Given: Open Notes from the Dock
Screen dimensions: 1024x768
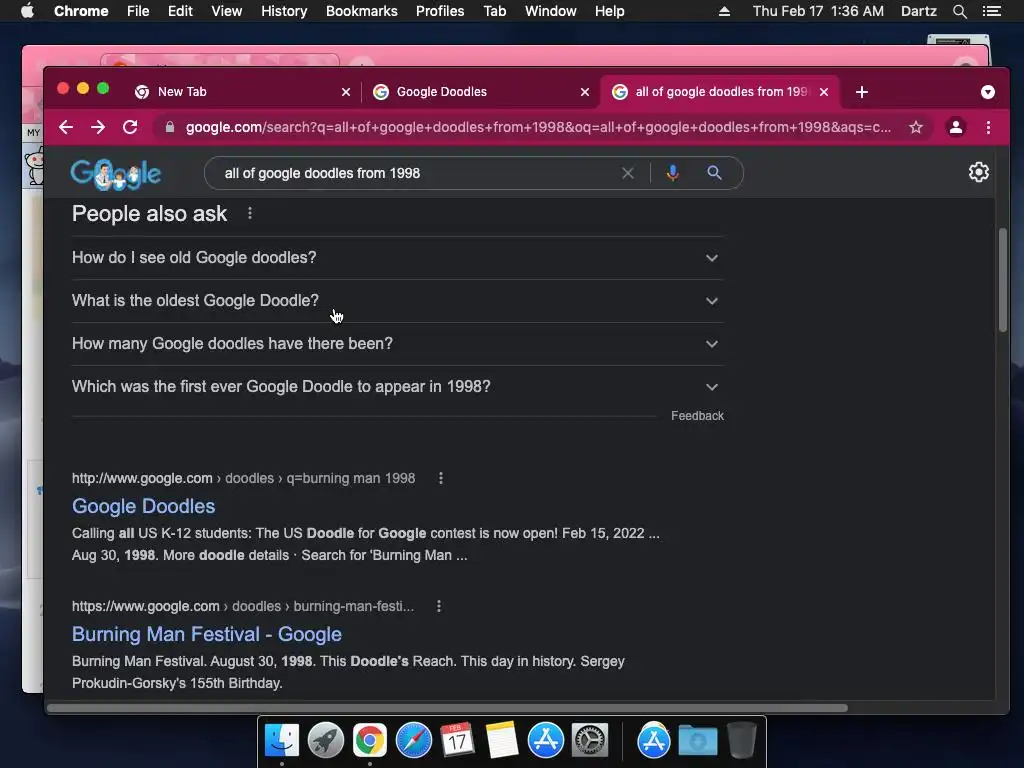Looking at the screenshot, I should pyautogui.click(x=502, y=741).
